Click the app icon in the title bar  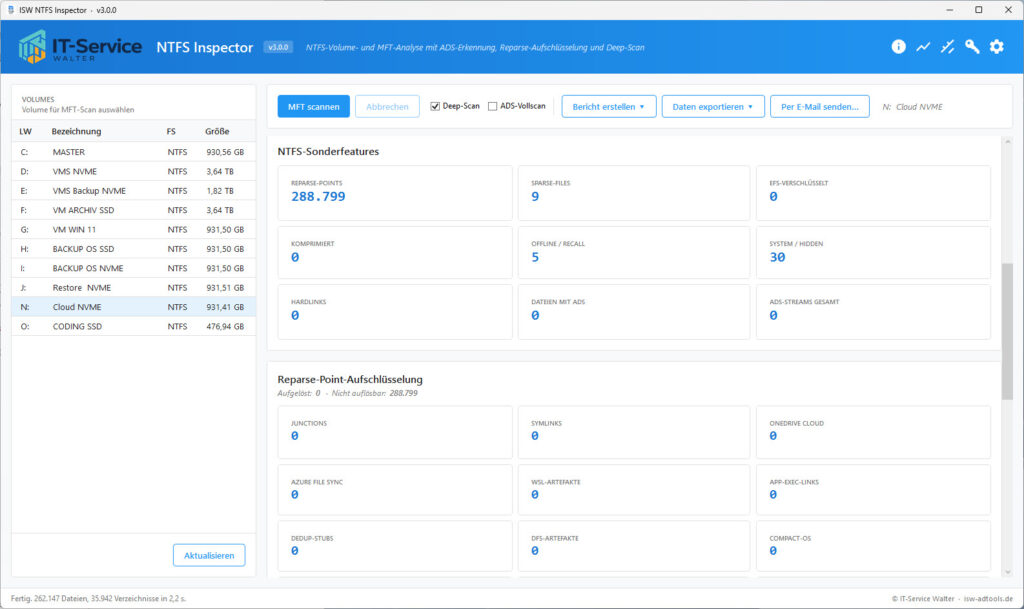10,10
